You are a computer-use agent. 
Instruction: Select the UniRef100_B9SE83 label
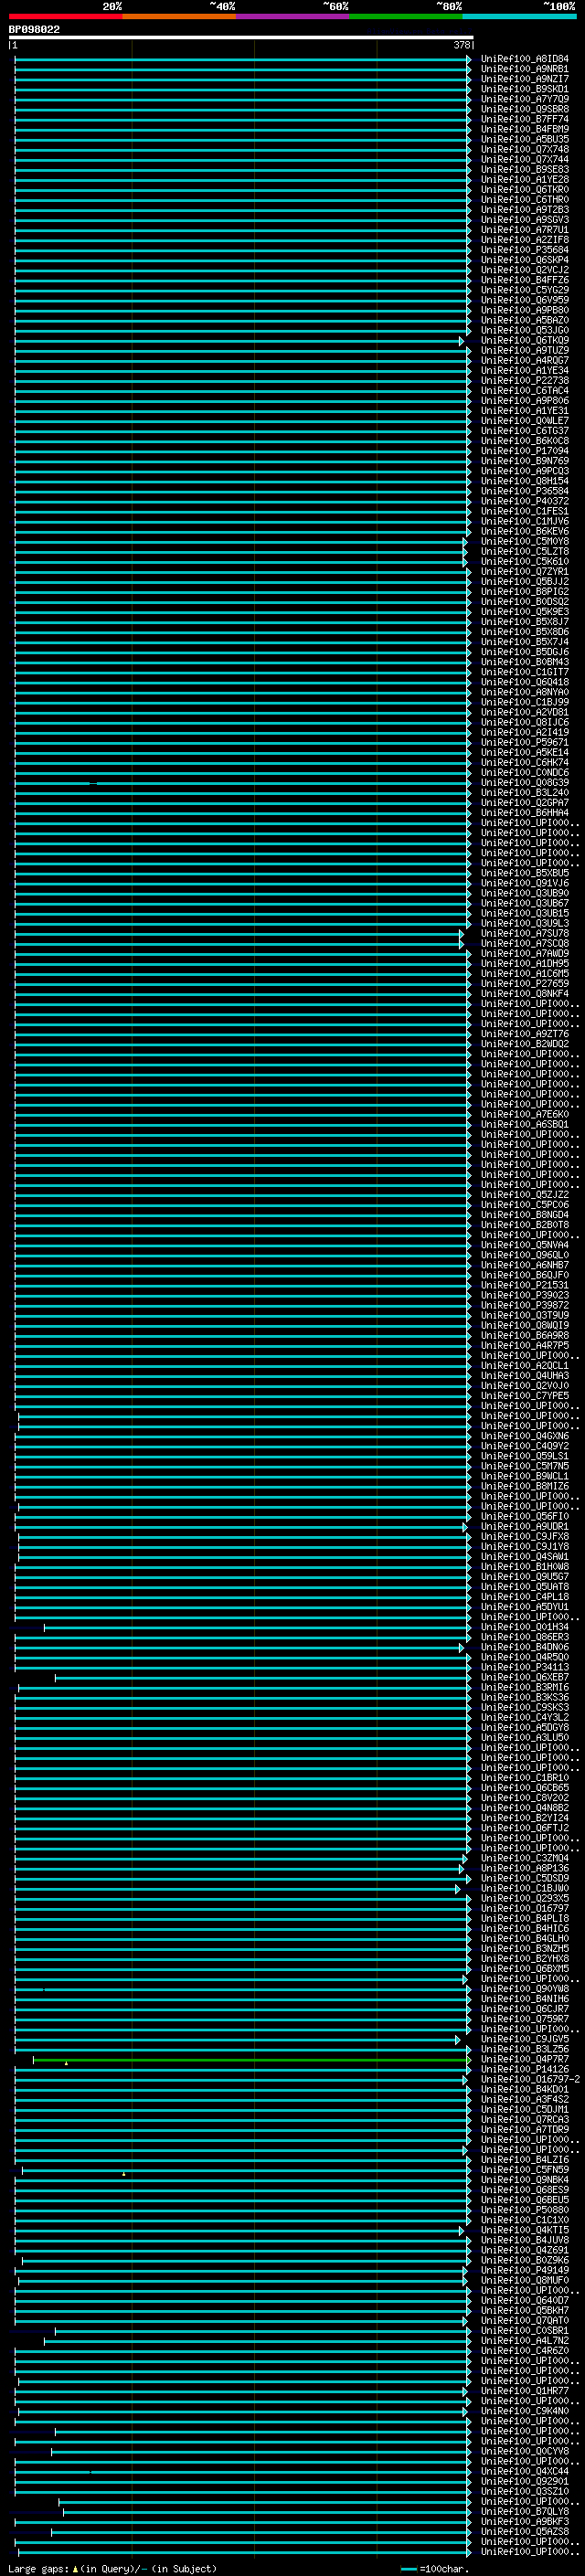click(x=524, y=170)
